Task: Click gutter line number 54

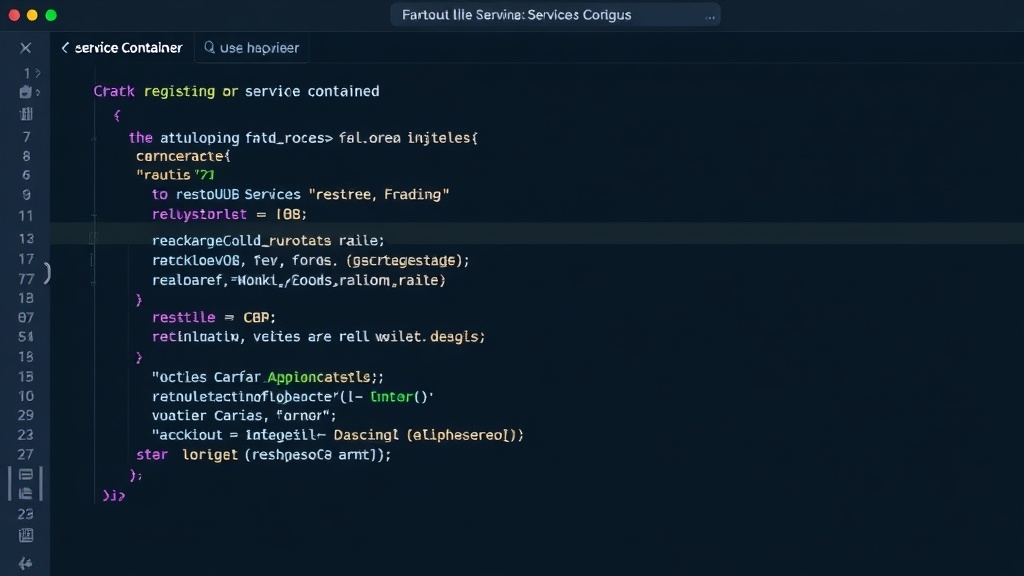Action: [x=25, y=337]
